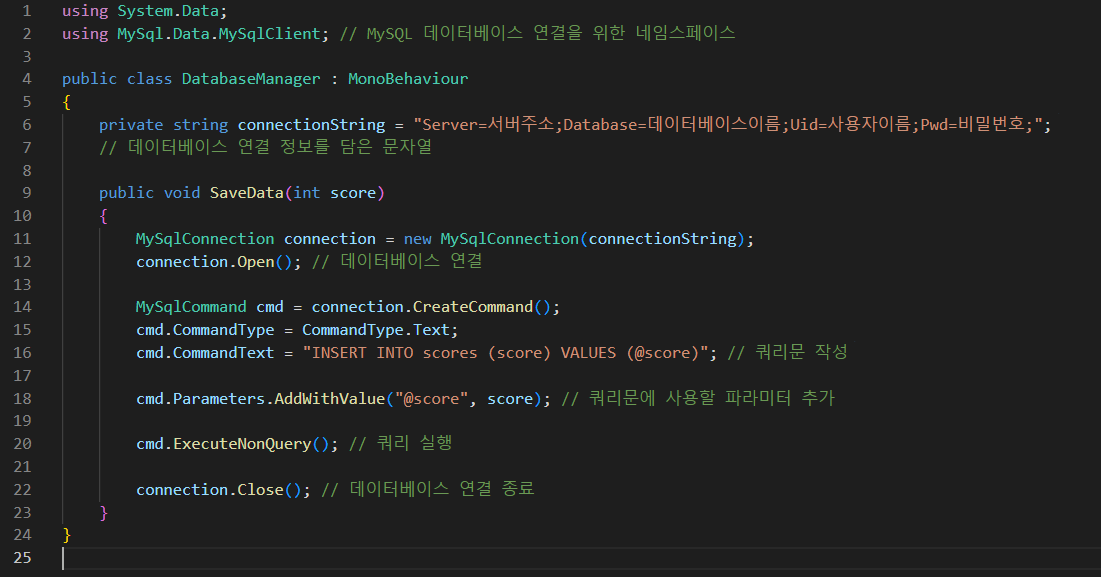This screenshot has height=577, width=1101.
Task: Click the comment '데이터베이스 연결 정보를 담은 문자열'
Action: coord(279,147)
